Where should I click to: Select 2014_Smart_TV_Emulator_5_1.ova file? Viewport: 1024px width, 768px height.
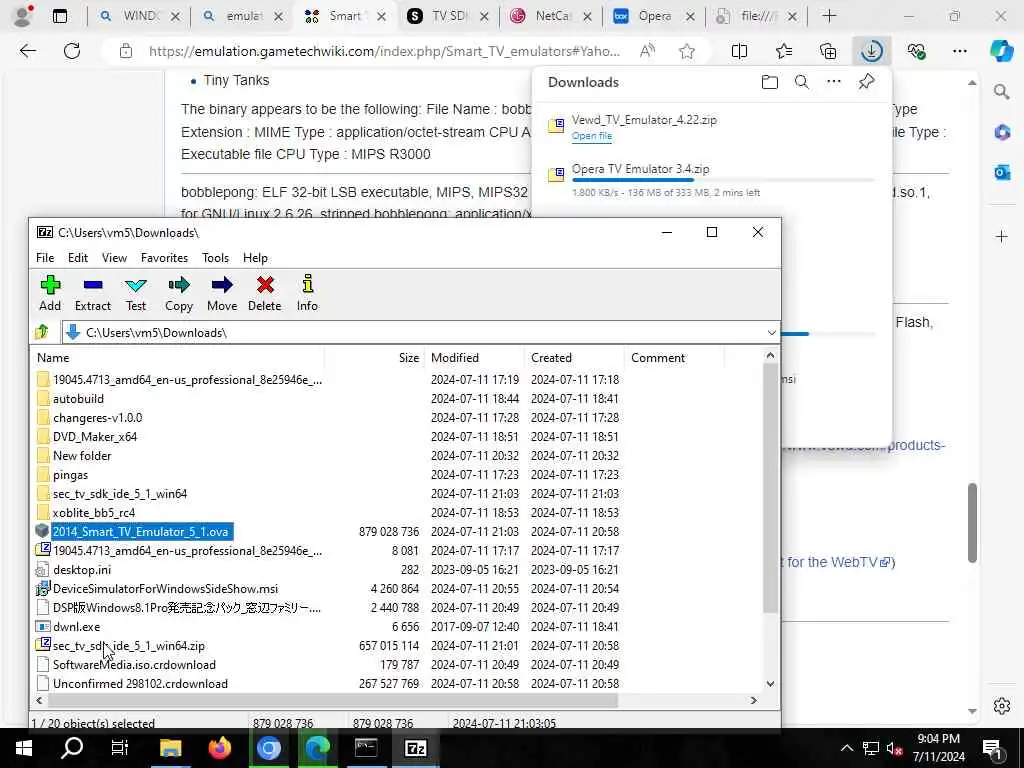point(140,532)
